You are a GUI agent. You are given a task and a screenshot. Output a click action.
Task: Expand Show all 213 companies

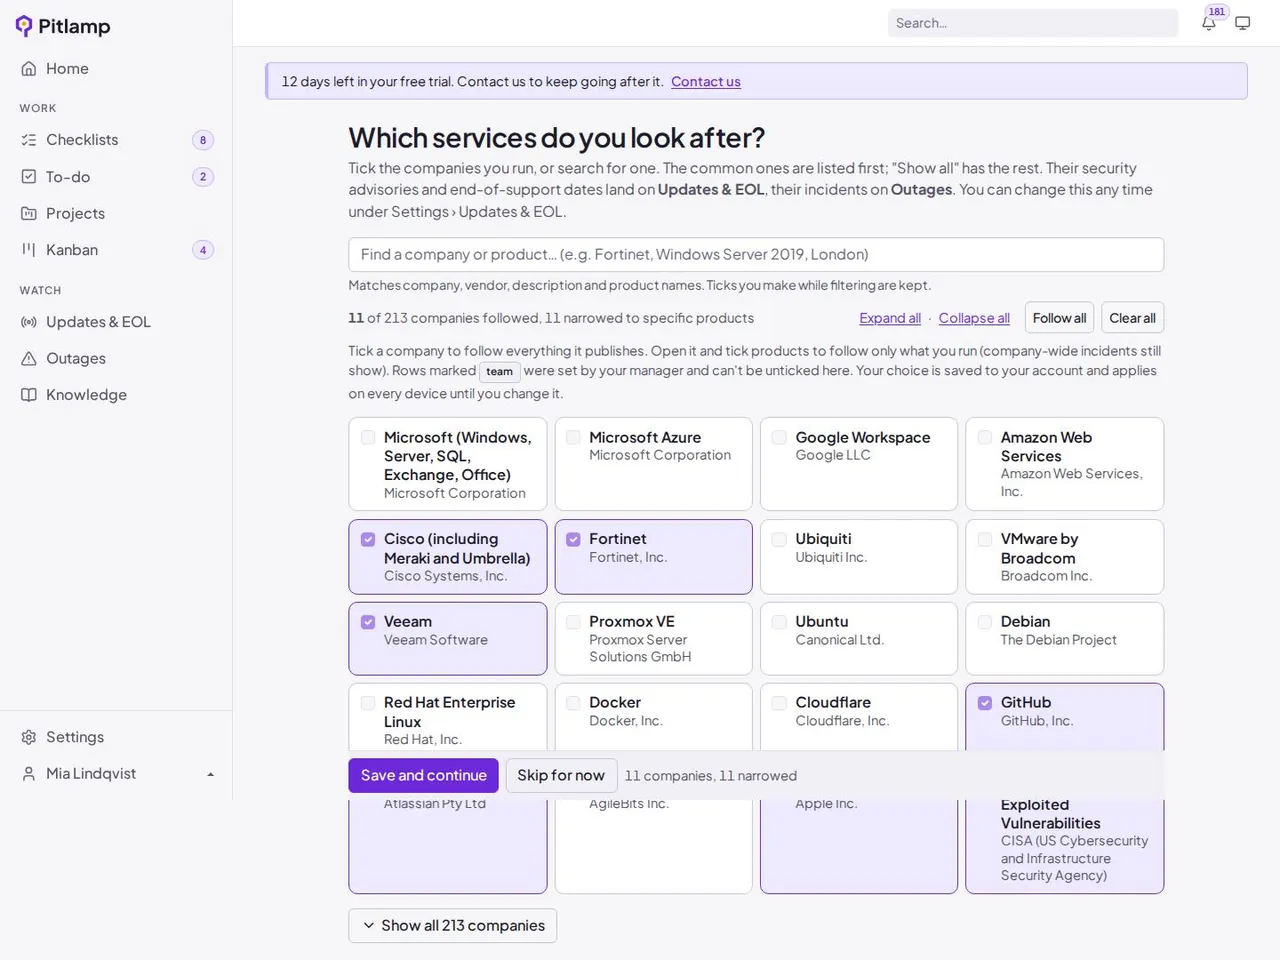453,926
